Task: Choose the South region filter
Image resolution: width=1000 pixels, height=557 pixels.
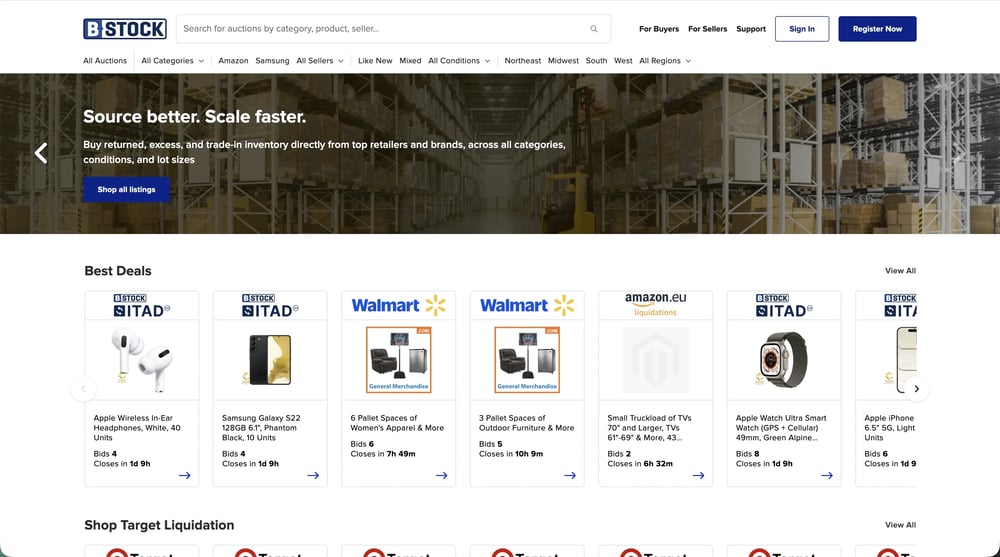Action: click(x=596, y=61)
